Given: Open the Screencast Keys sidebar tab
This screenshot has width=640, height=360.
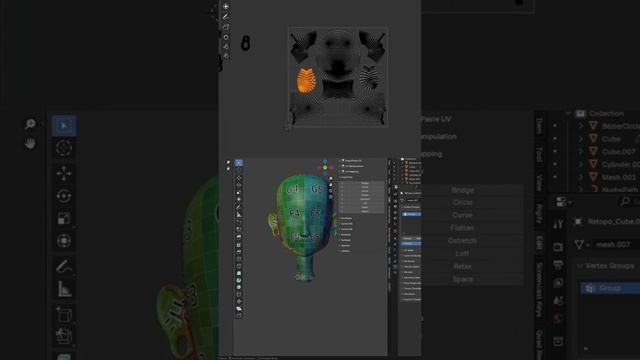Looking at the screenshot, I should tap(539, 290).
